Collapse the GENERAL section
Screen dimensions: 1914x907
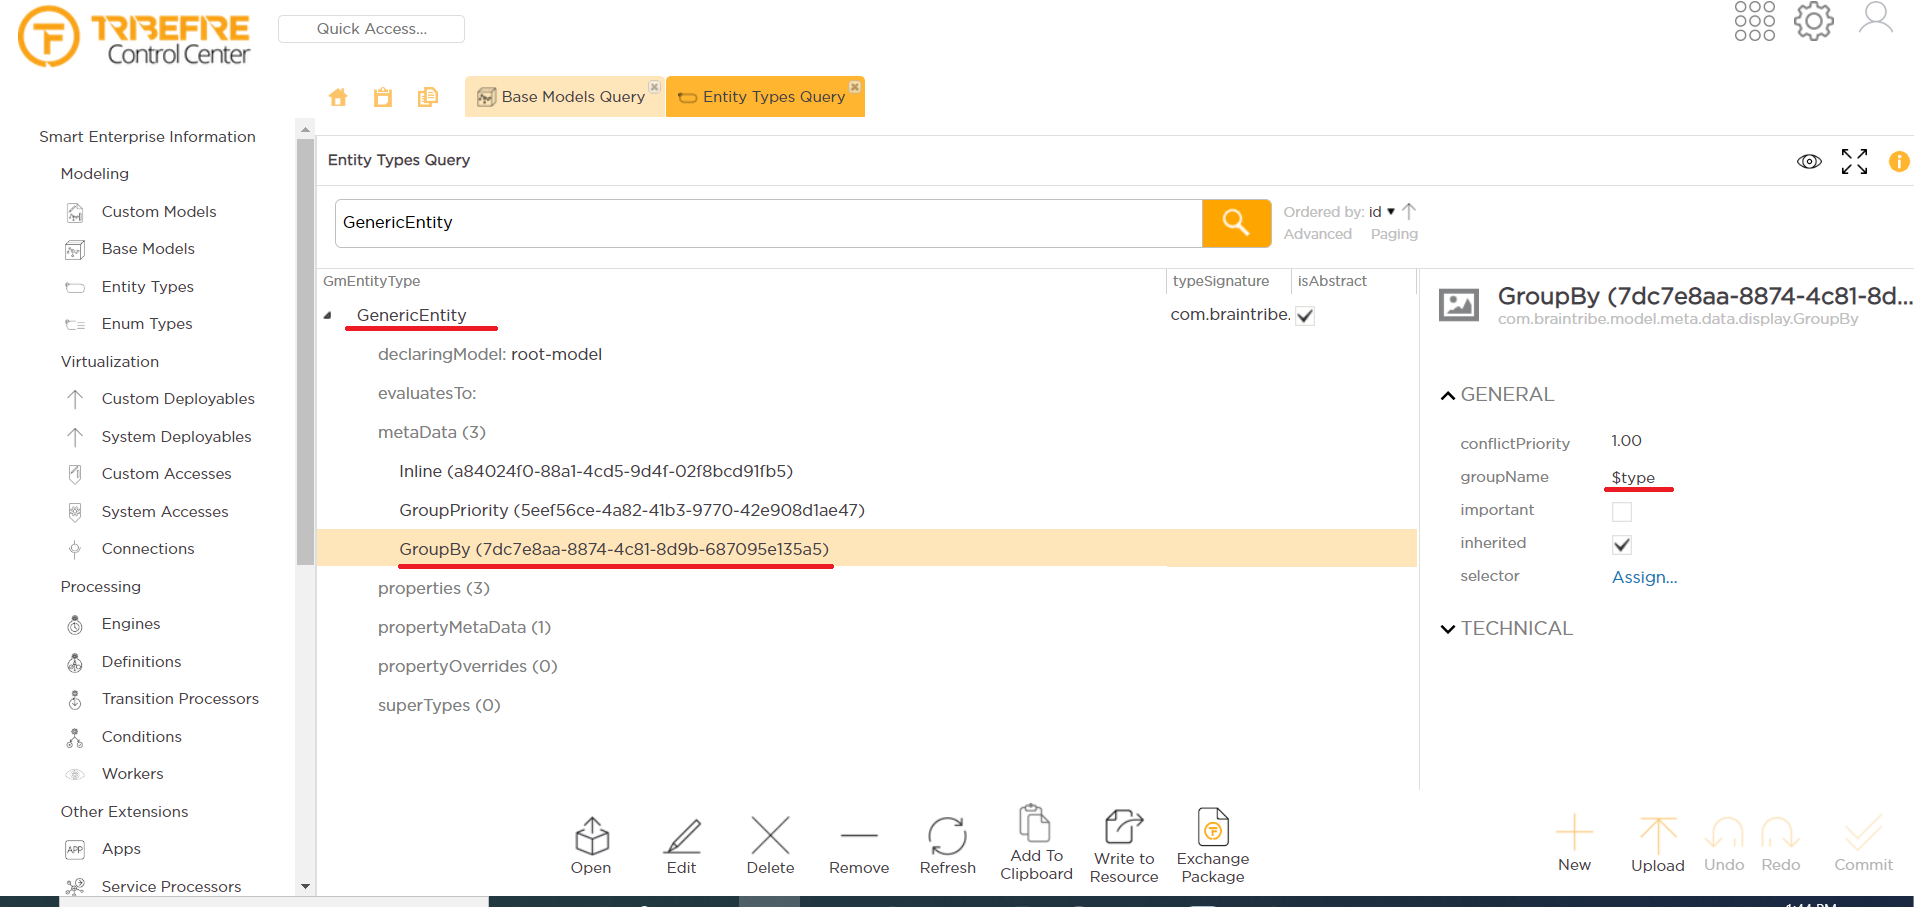[1447, 396]
